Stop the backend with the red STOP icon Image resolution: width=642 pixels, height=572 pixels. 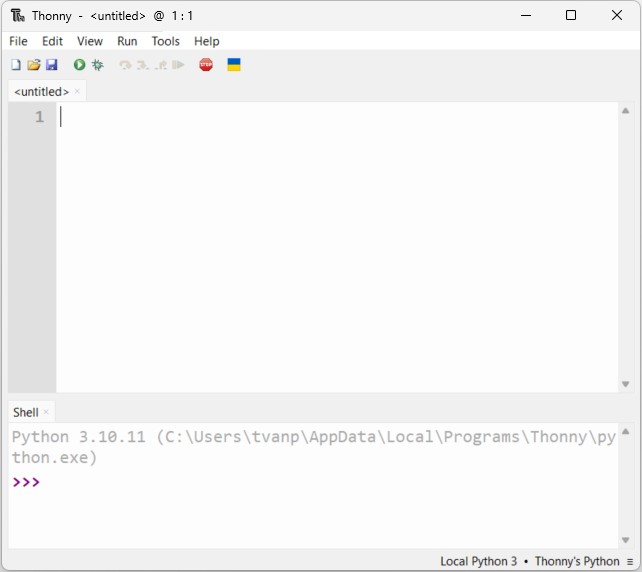point(206,65)
